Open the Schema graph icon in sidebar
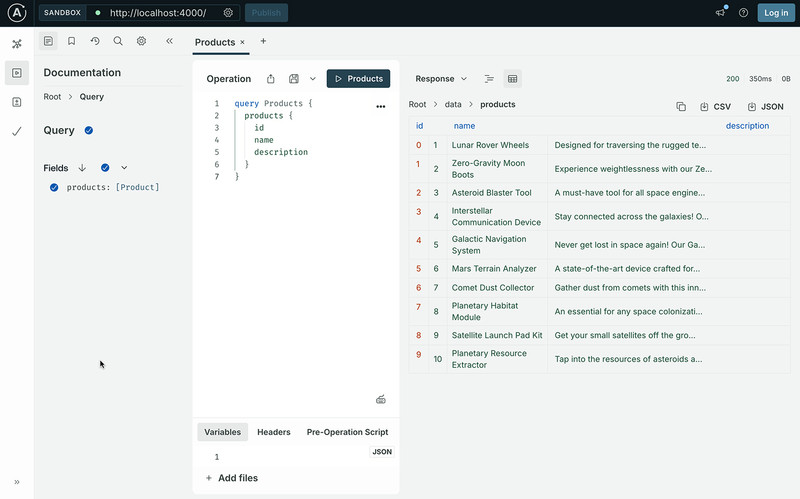The height and width of the screenshot is (499, 800). pos(17,44)
